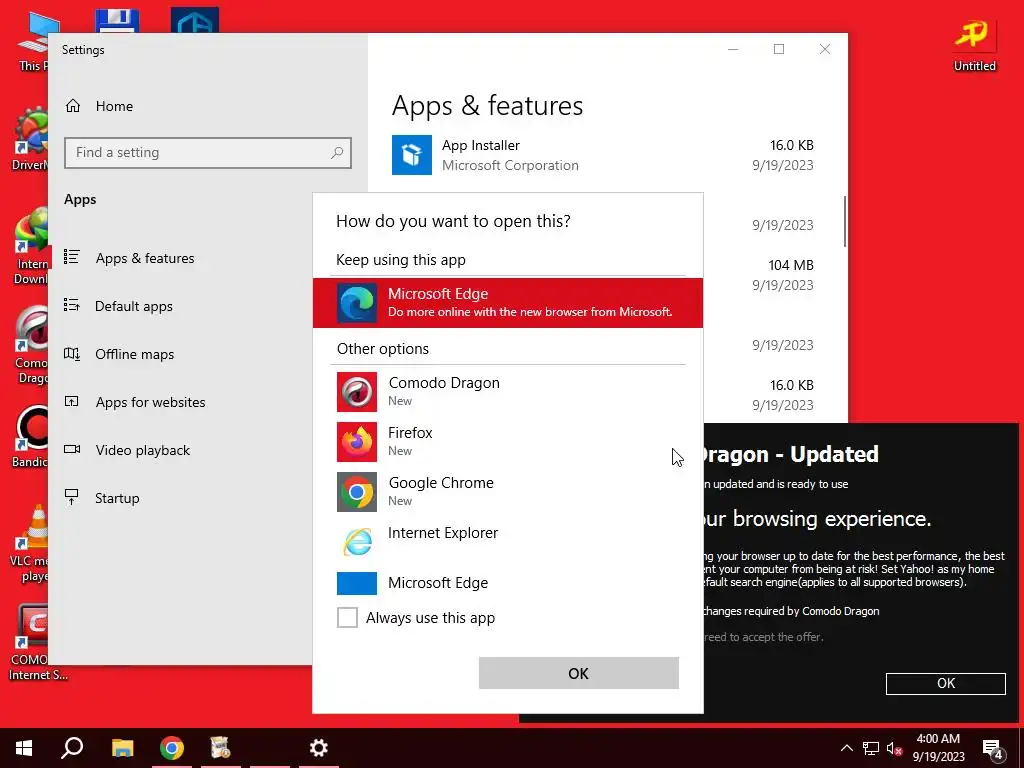1024x768 pixels.
Task: Show hidden tray icons chevron
Action: 846,748
